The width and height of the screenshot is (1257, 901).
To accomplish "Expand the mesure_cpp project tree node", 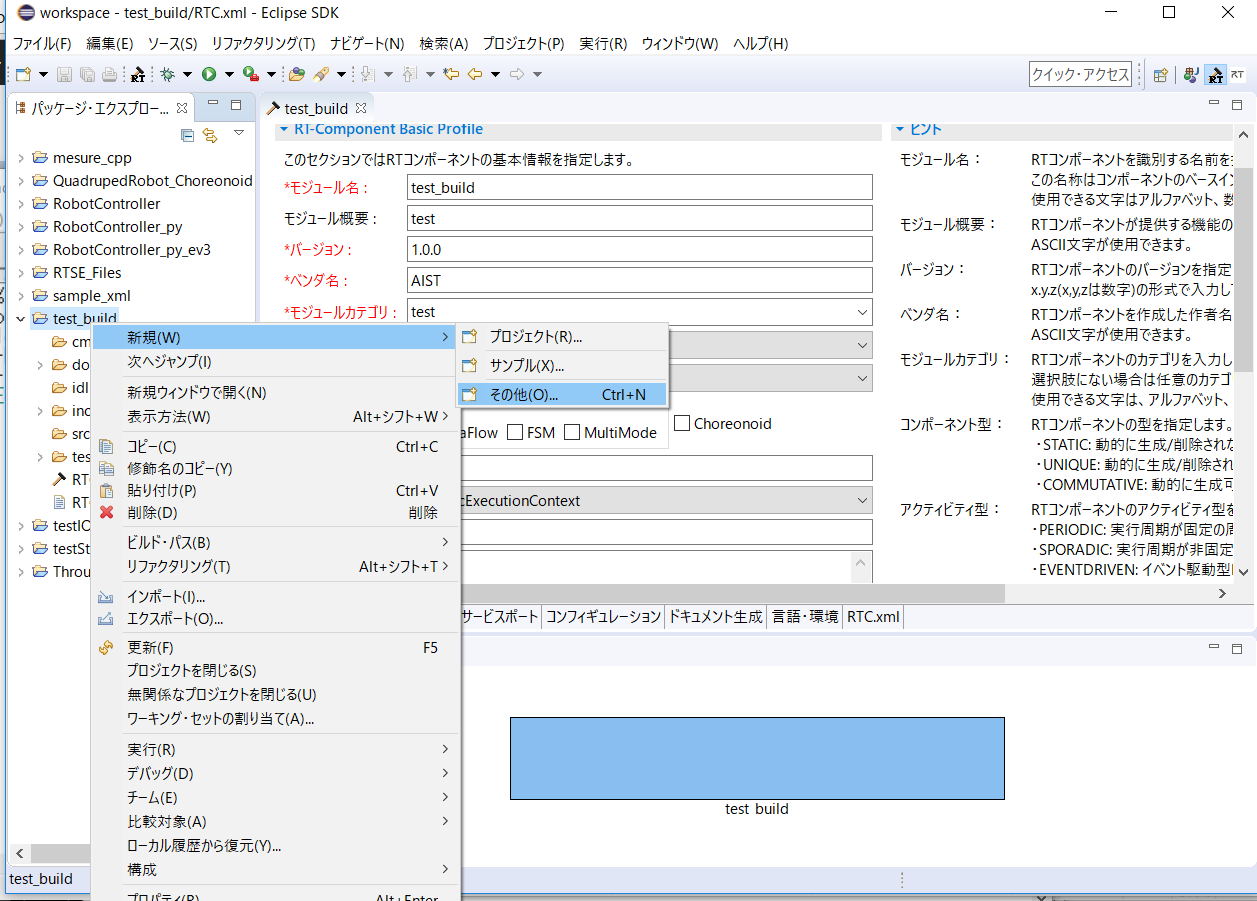I will 21,158.
